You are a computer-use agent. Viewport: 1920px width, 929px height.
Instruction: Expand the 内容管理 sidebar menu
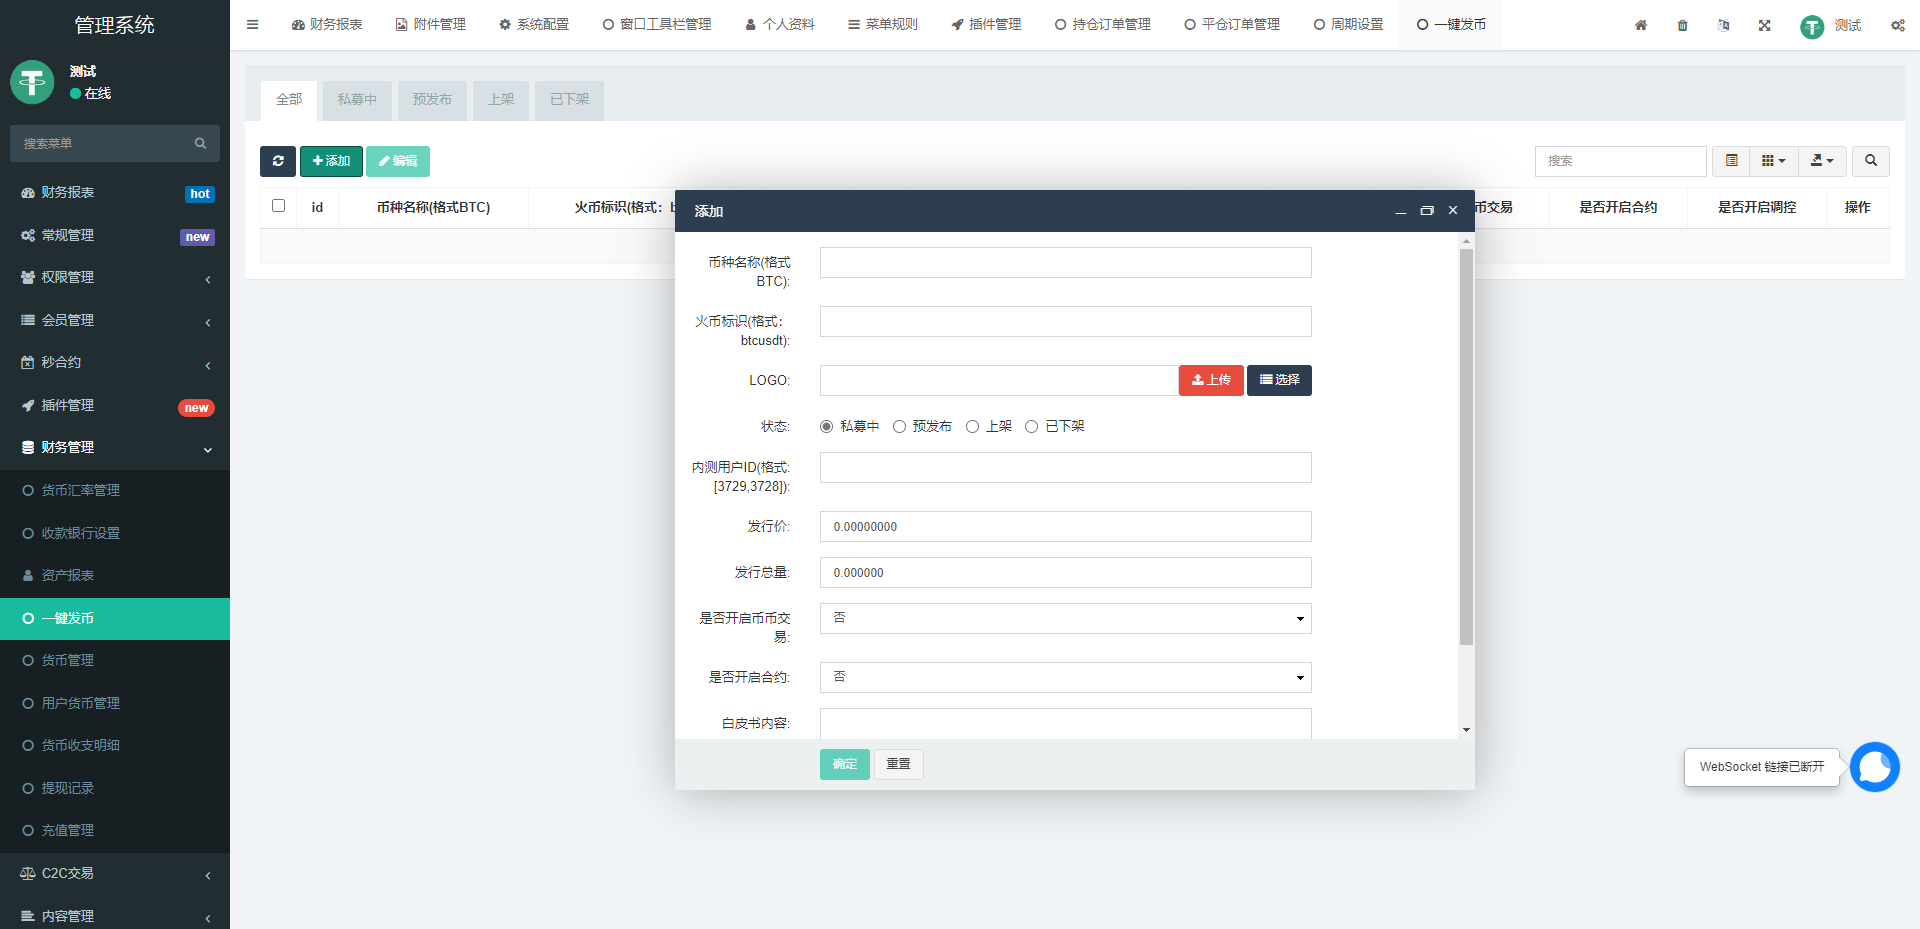(115, 915)
